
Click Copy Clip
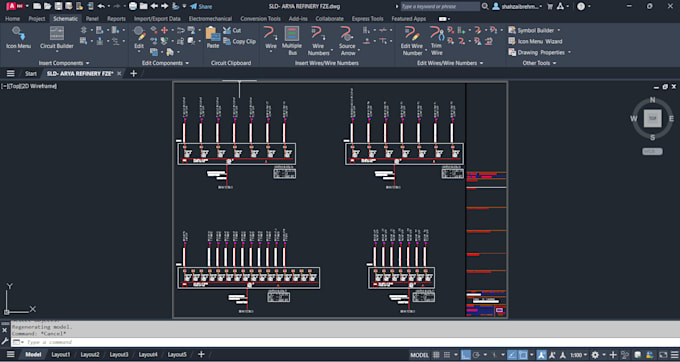pyautogui.click(x=239, y=42)
